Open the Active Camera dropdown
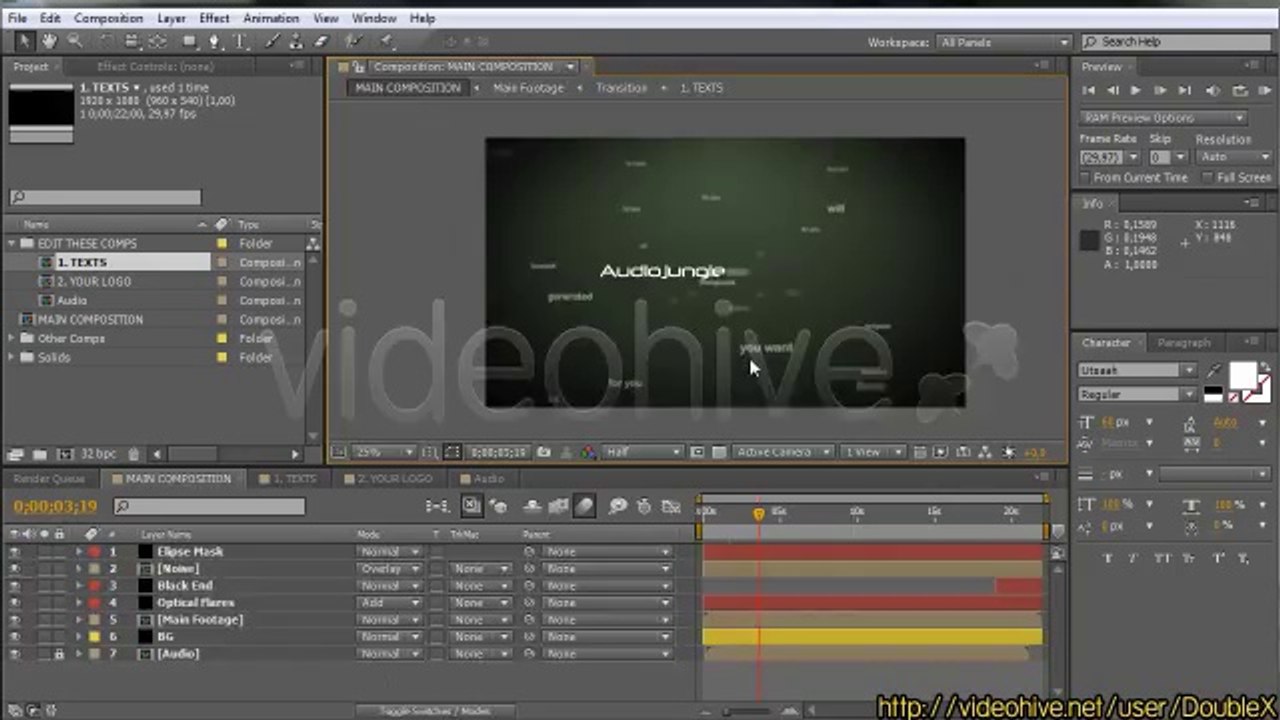The height and width of the screenshot is (720, 1280). click(782, 452)
